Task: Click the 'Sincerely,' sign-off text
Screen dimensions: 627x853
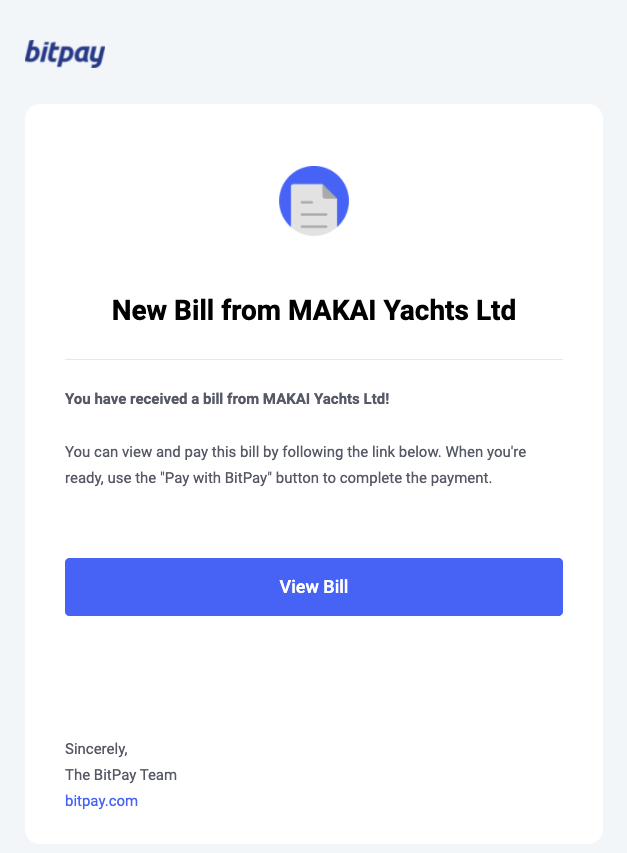Action: (96, 749)
